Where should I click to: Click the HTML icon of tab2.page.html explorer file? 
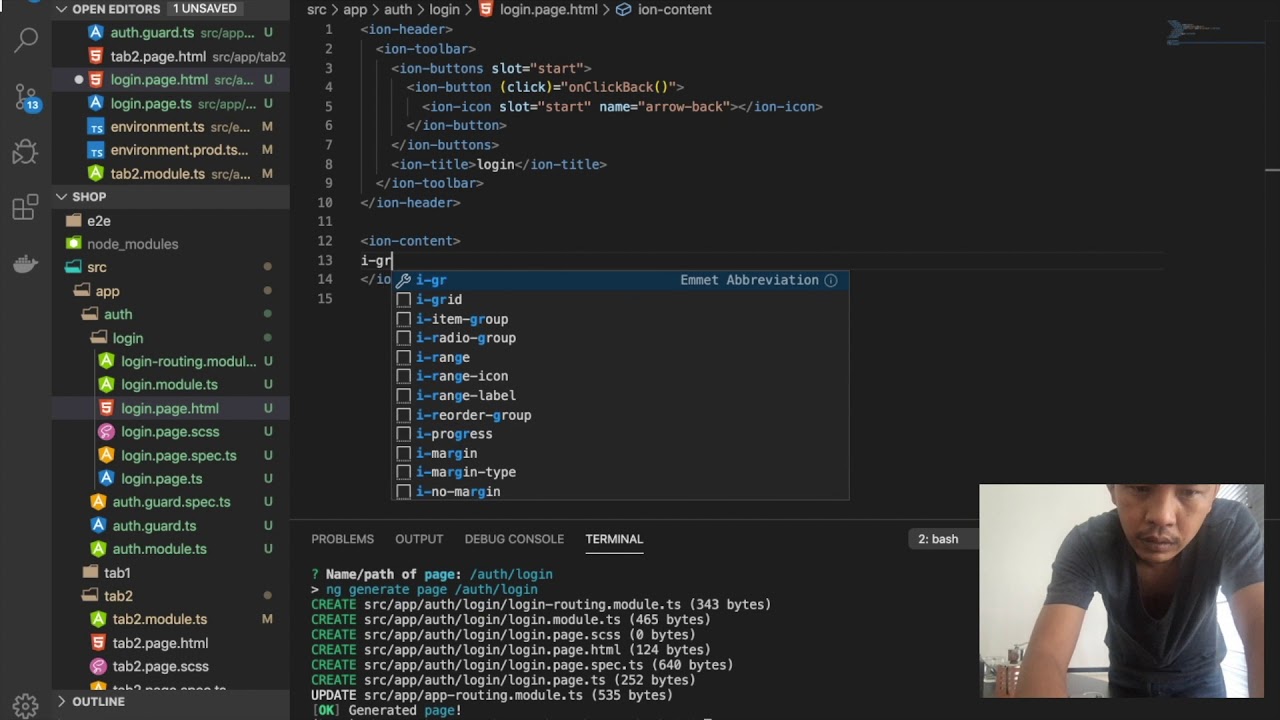coord(98,643)
